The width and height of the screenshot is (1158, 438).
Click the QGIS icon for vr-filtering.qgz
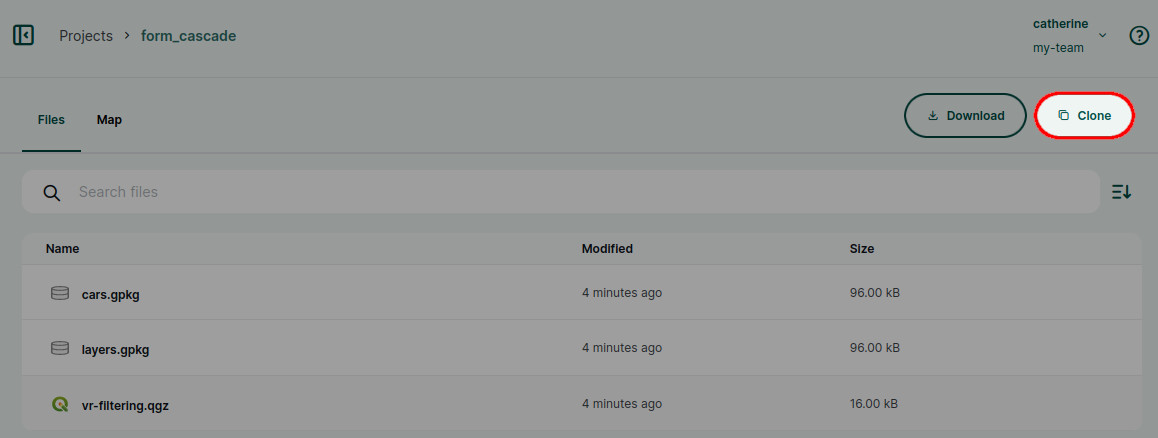click(60, 404)
